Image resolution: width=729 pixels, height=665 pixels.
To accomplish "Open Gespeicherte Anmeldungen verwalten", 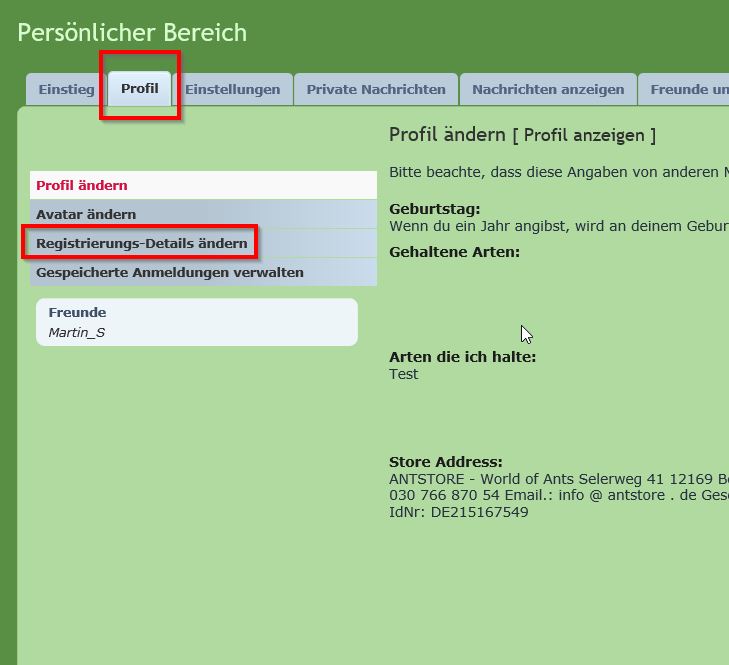I will click(169, 272).
